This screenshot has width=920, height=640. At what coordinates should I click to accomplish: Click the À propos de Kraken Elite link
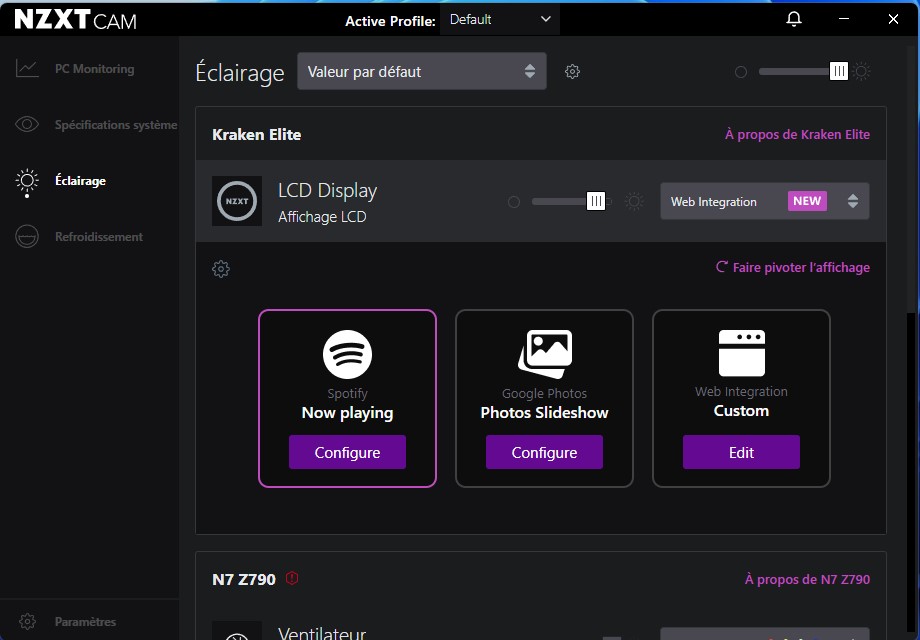[x=797, y=135]
